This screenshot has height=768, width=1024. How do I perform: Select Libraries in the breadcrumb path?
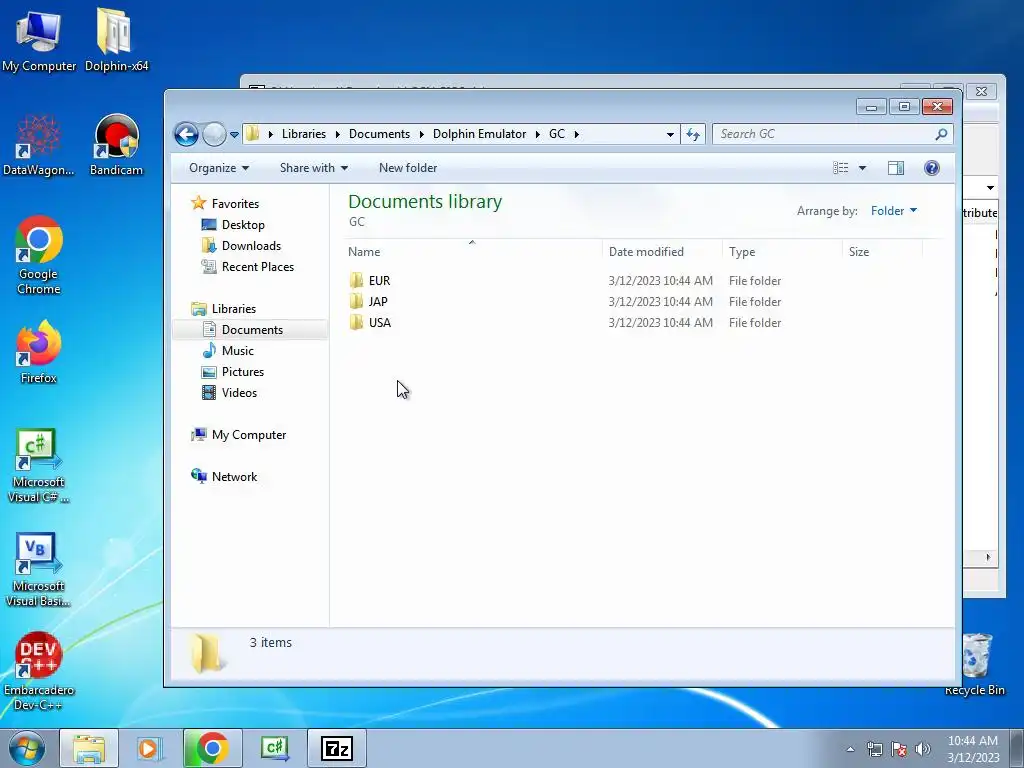point(304,134)
